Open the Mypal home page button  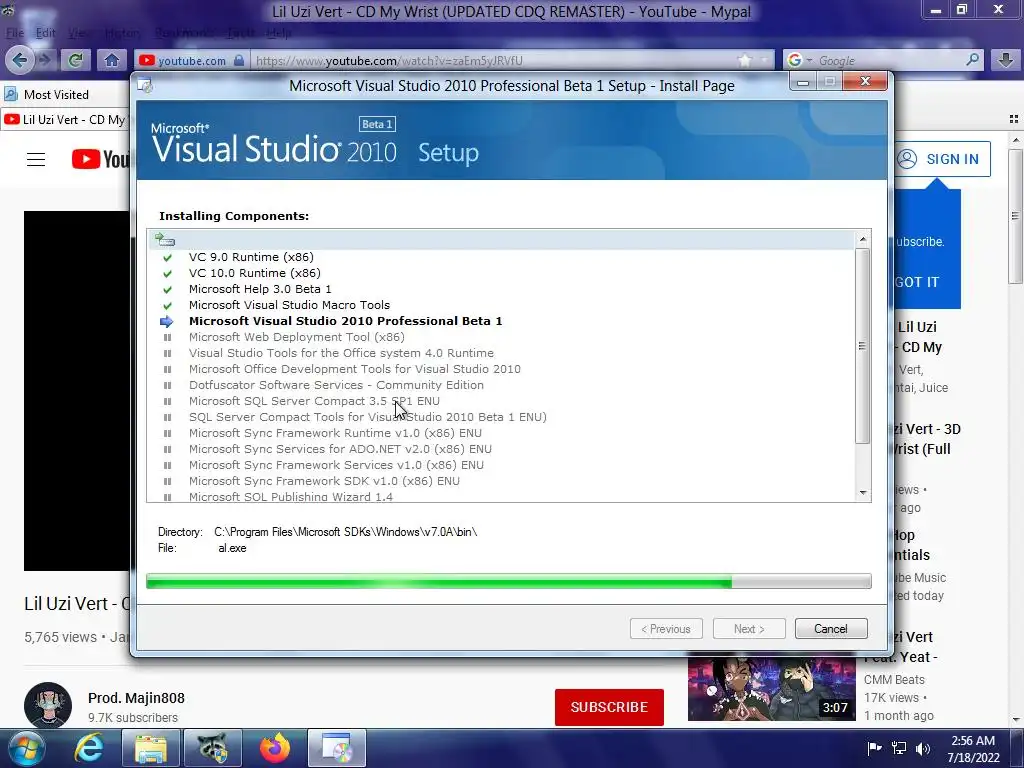click(112, 61)
